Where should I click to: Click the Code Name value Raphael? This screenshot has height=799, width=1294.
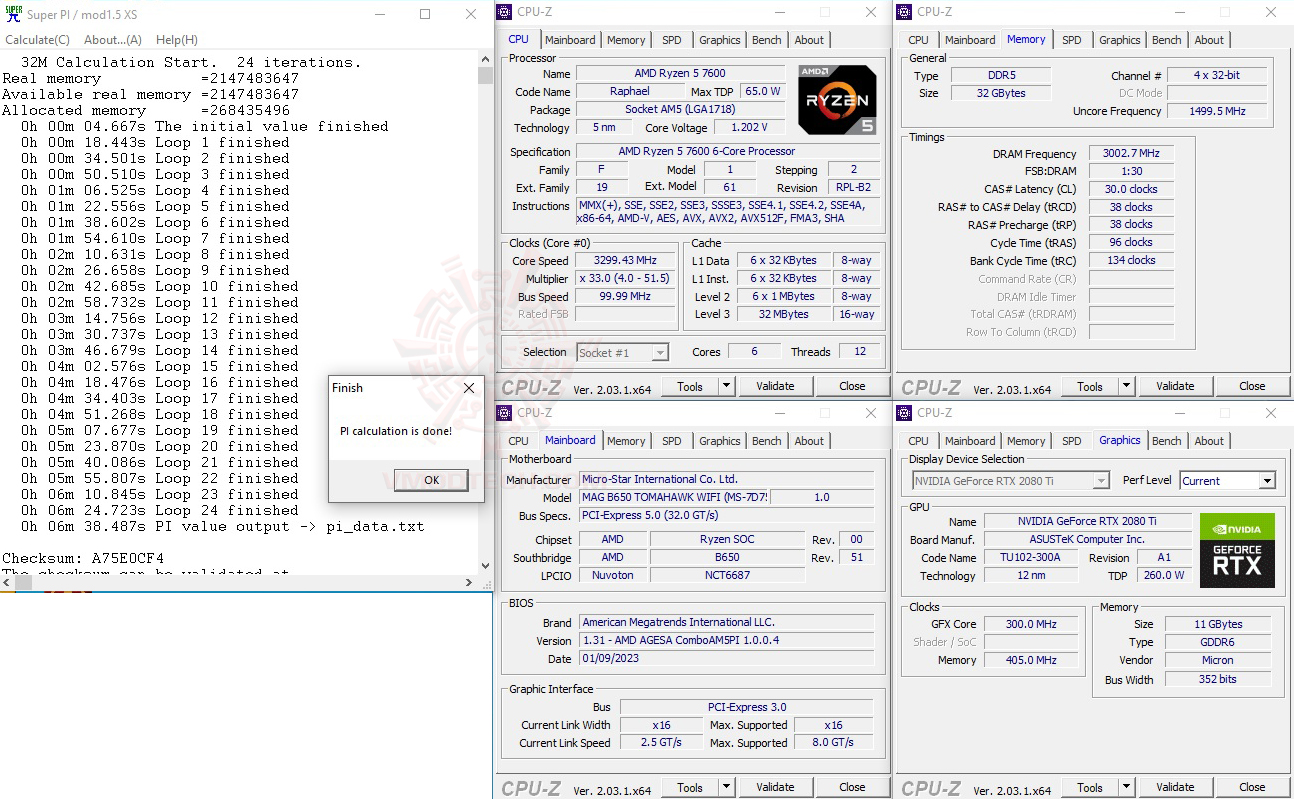630,91
